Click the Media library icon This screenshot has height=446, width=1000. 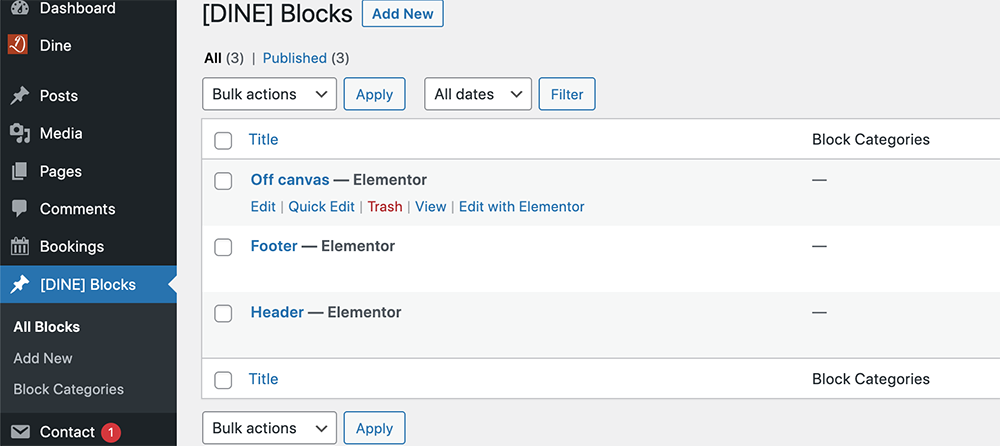click(x=20, y=133)
